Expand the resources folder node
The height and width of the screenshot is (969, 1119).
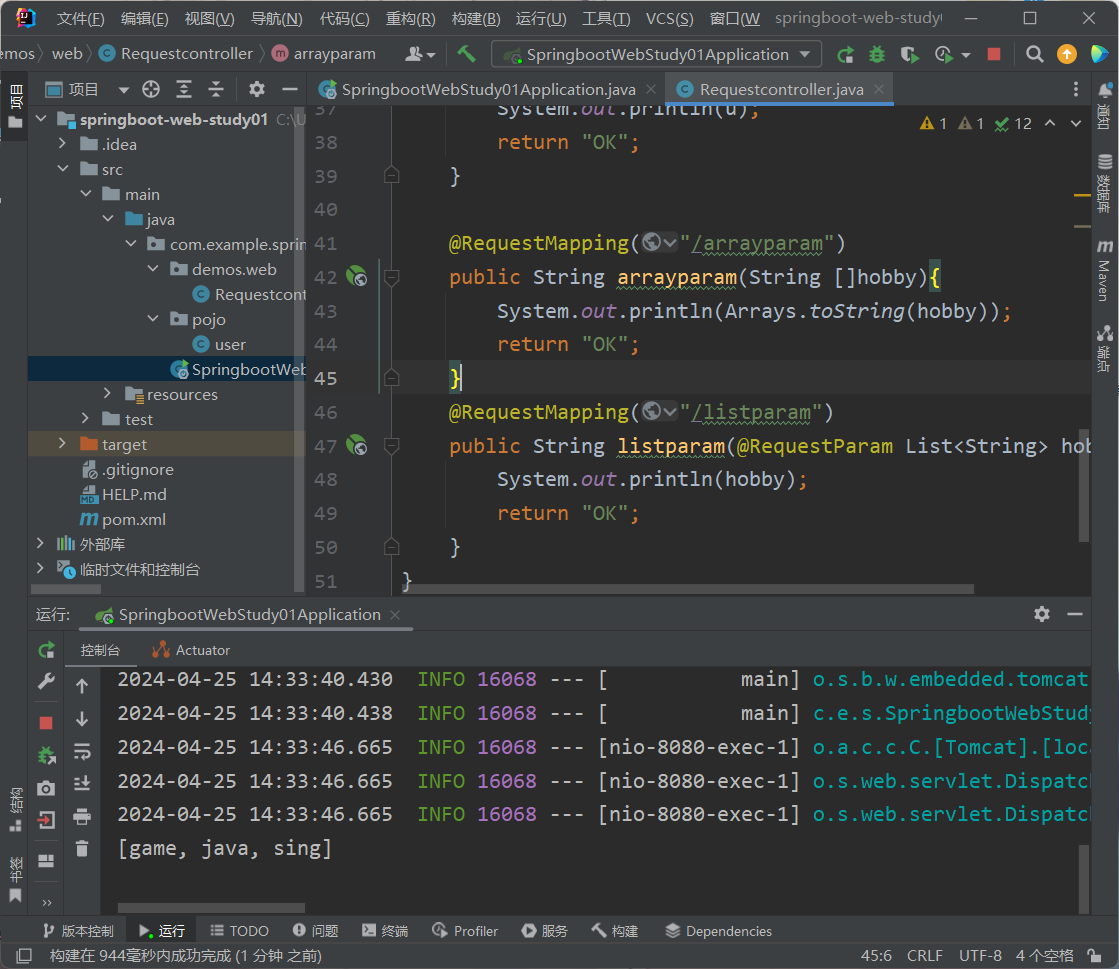(x=108, y=394)
